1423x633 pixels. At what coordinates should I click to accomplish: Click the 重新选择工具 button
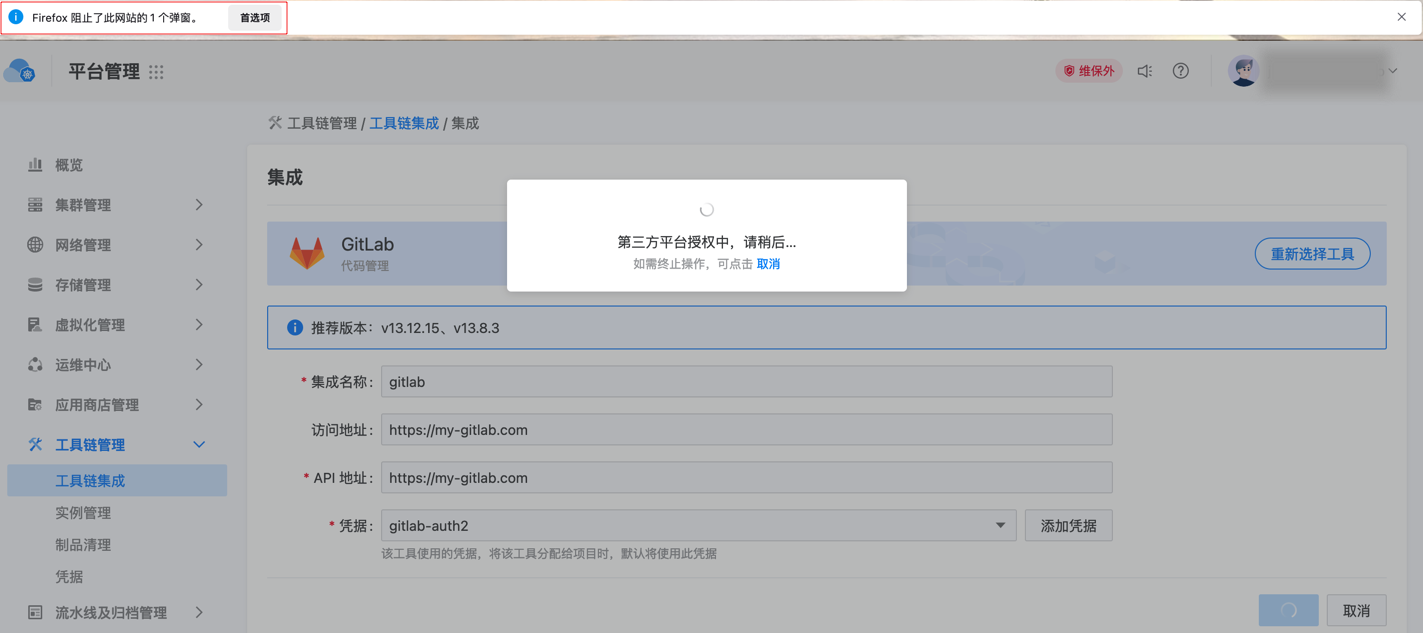tap(1312, 254)
